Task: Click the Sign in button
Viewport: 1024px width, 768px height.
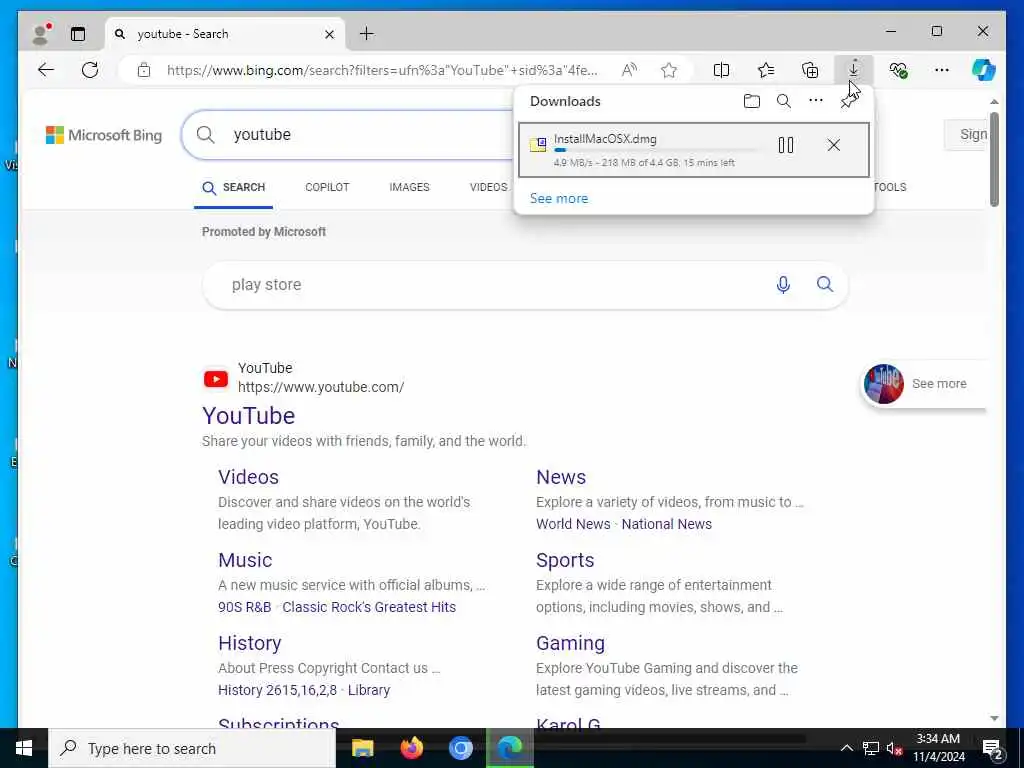Action: click(965, 135)
